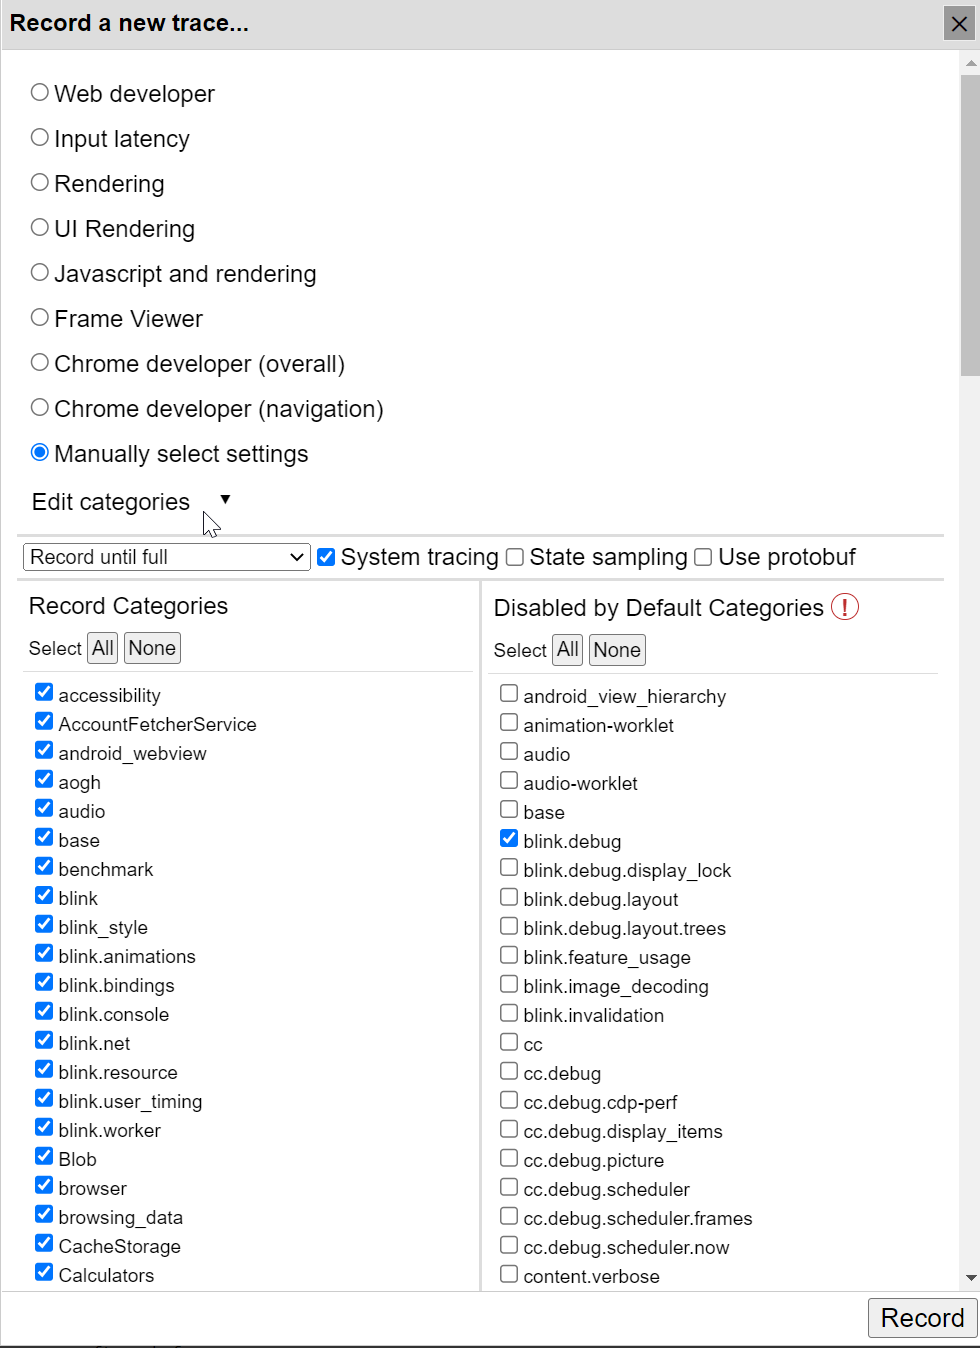Enable State sampling

point(514,556)
